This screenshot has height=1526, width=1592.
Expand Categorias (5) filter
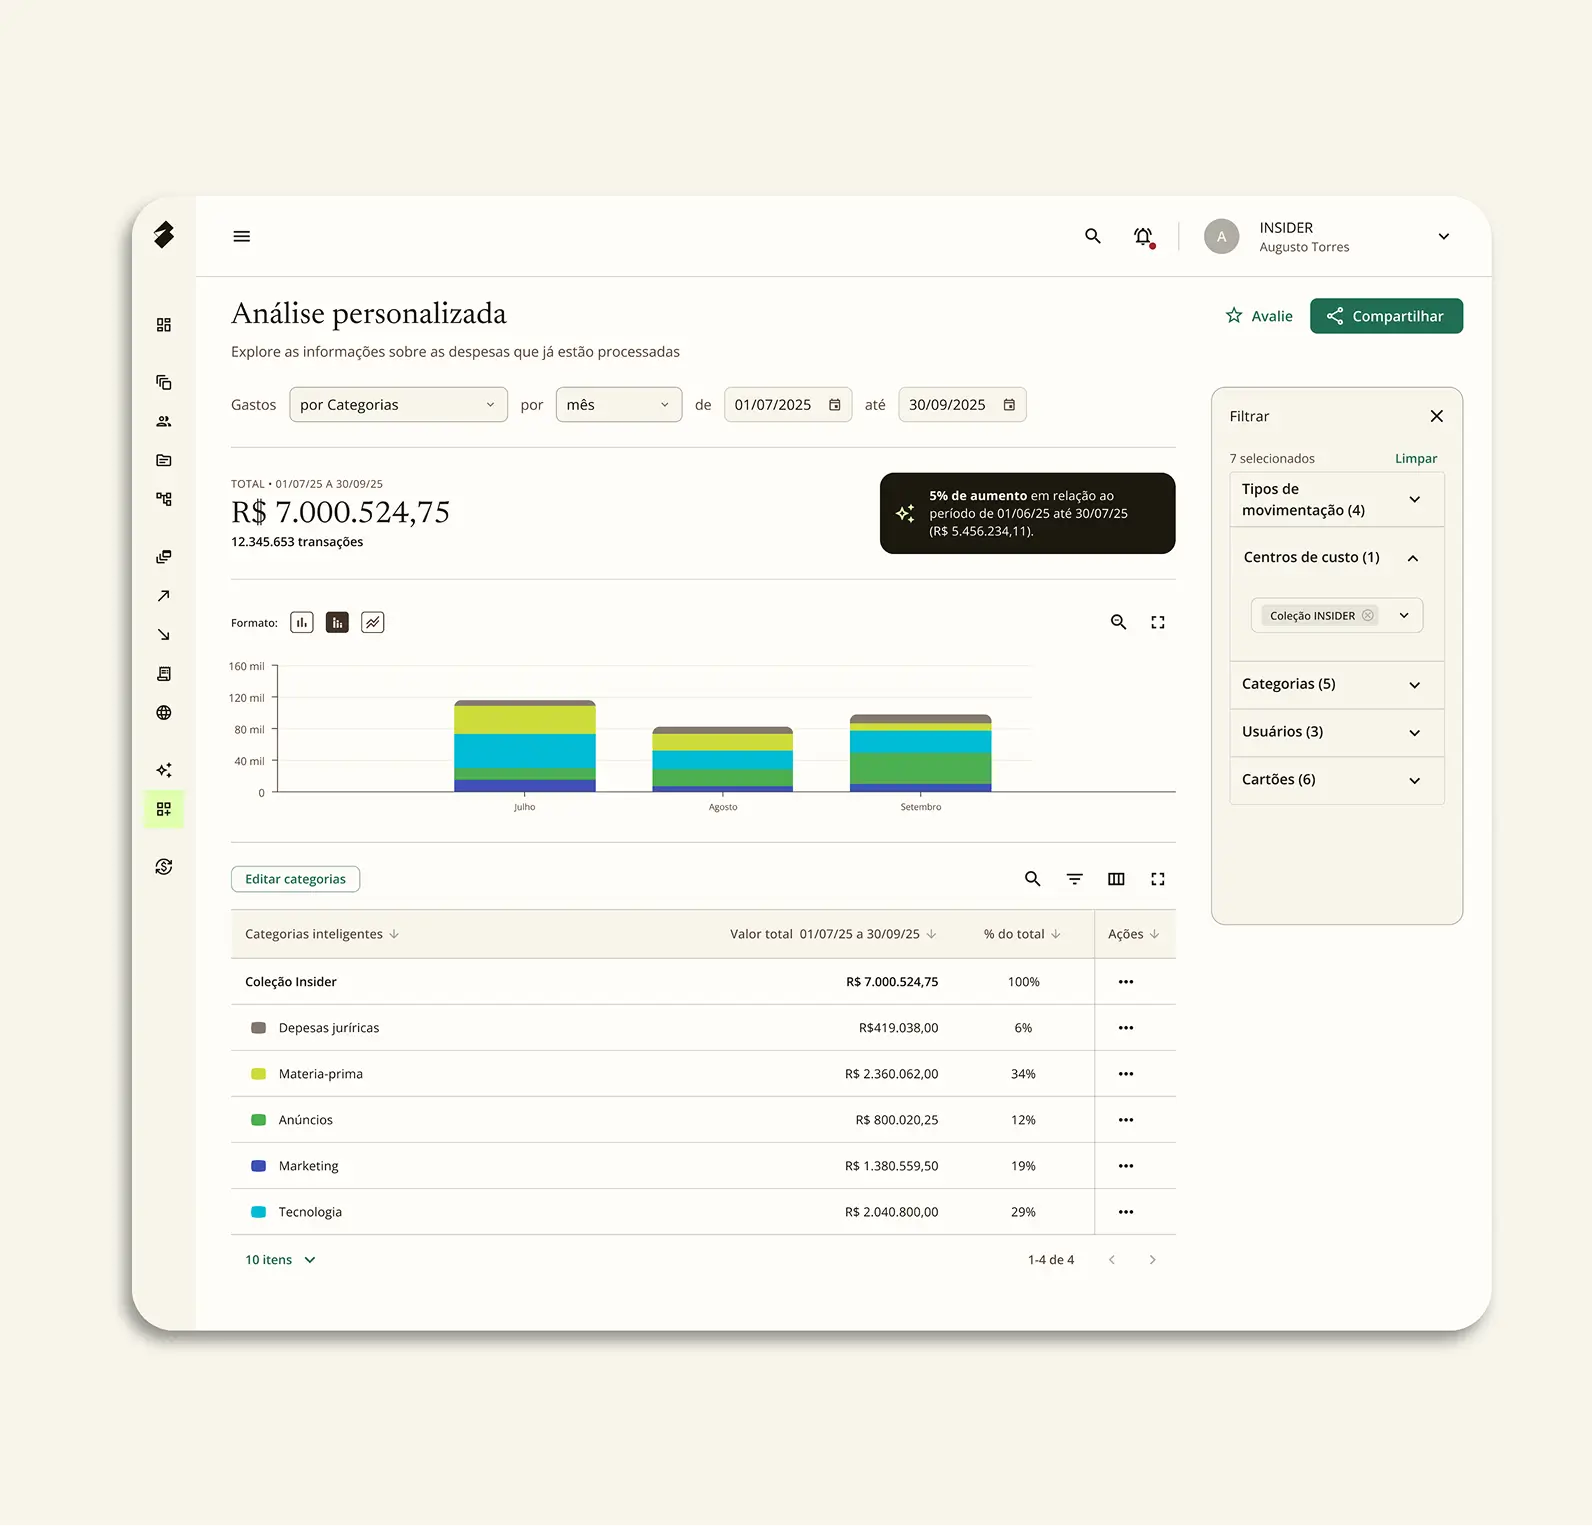[1337, 685]
